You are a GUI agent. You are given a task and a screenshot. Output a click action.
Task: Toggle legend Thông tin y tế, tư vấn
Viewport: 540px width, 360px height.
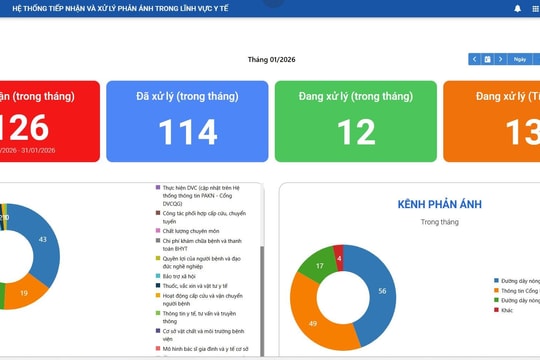[x=196, y=317]
